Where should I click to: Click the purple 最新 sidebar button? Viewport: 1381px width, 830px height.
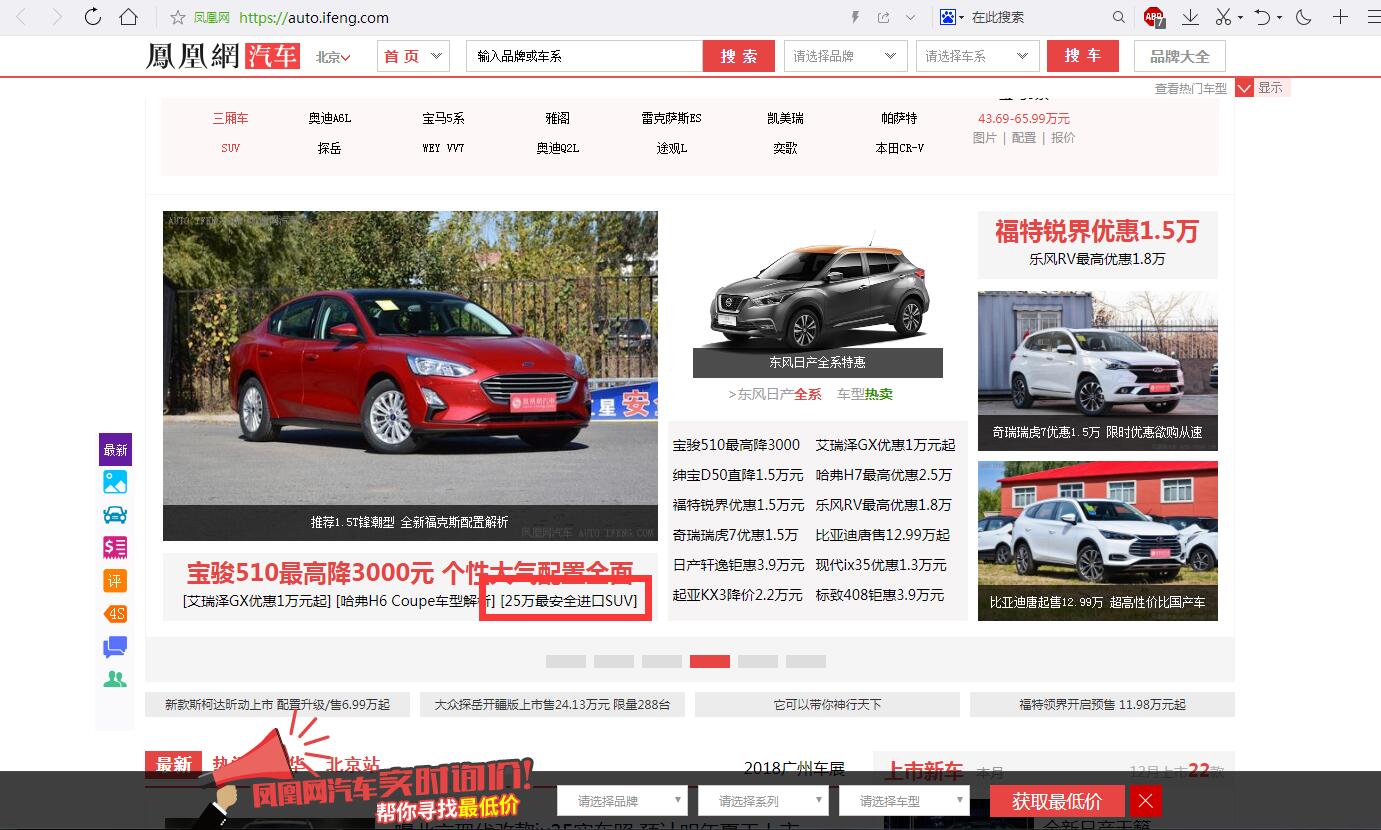115,450
